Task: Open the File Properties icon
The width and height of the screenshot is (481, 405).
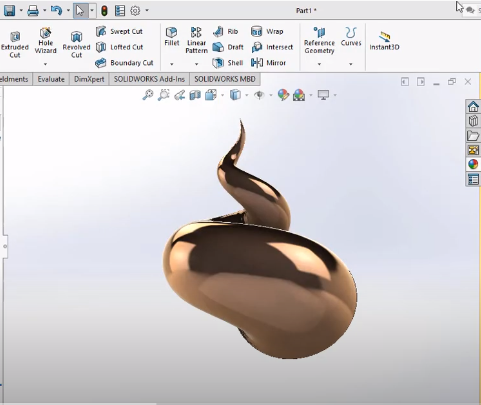Action: pyautogui.click(x=120, y=11)
